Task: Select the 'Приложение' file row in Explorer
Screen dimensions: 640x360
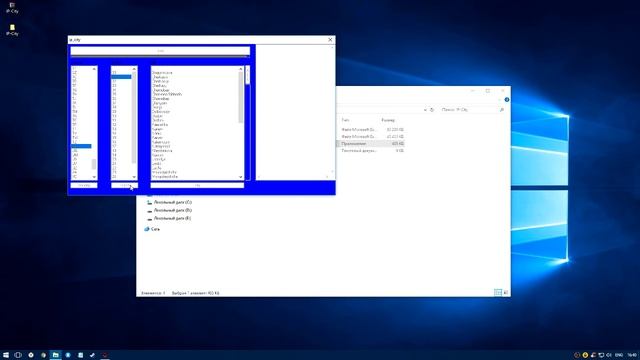Action: pyautogui.click(x=371, y=144)
